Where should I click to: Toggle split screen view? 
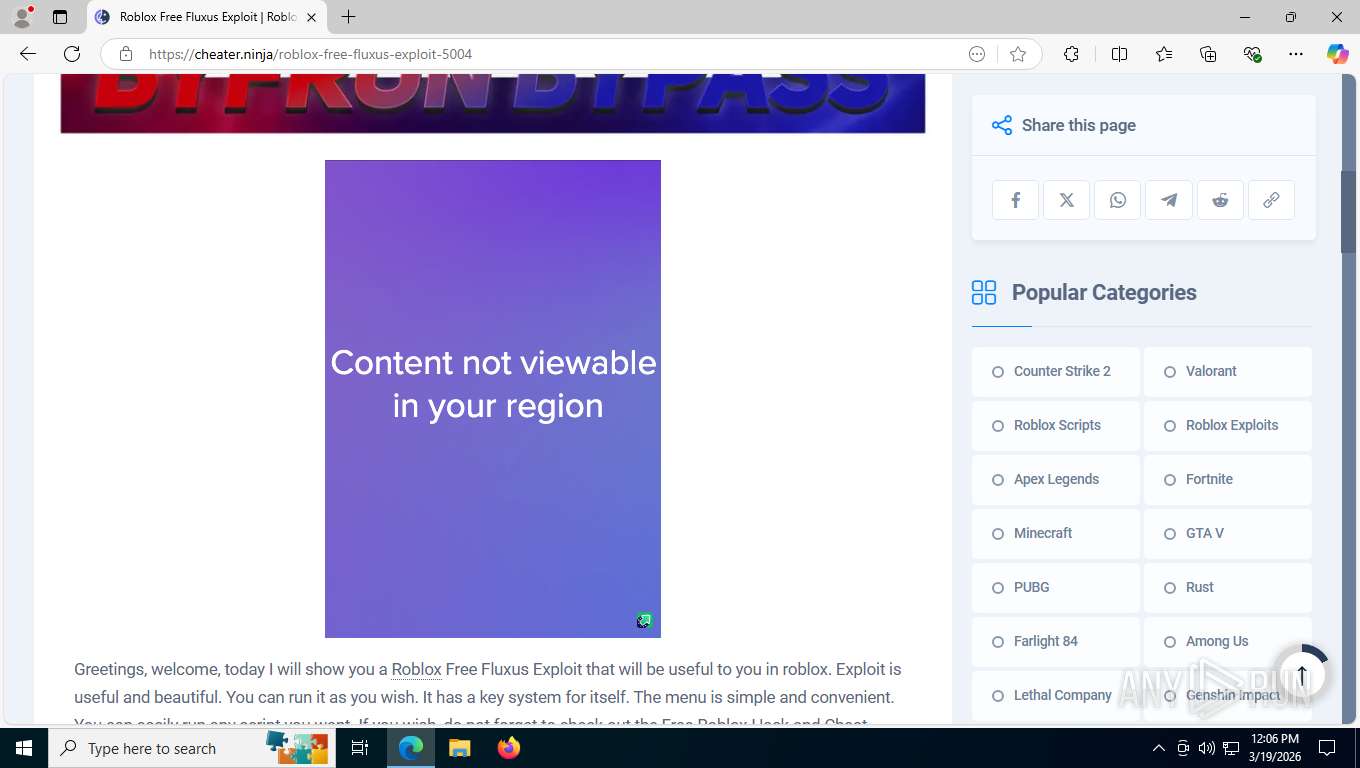[x=1119, y=54]
